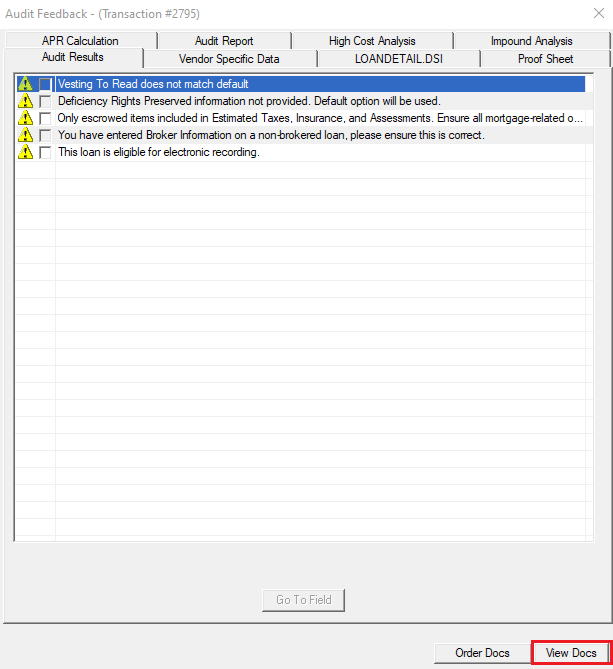Open the High Cost Analysis tab

tap(372, 41)
